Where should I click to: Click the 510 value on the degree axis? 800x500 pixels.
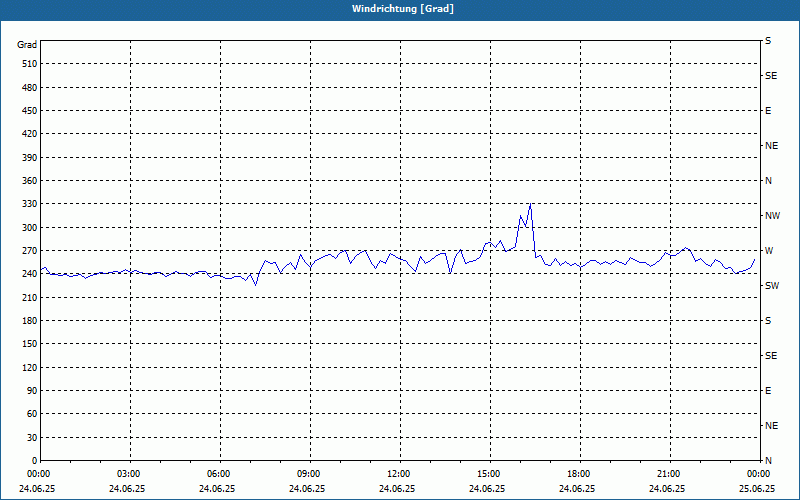(x=30, y=64)
